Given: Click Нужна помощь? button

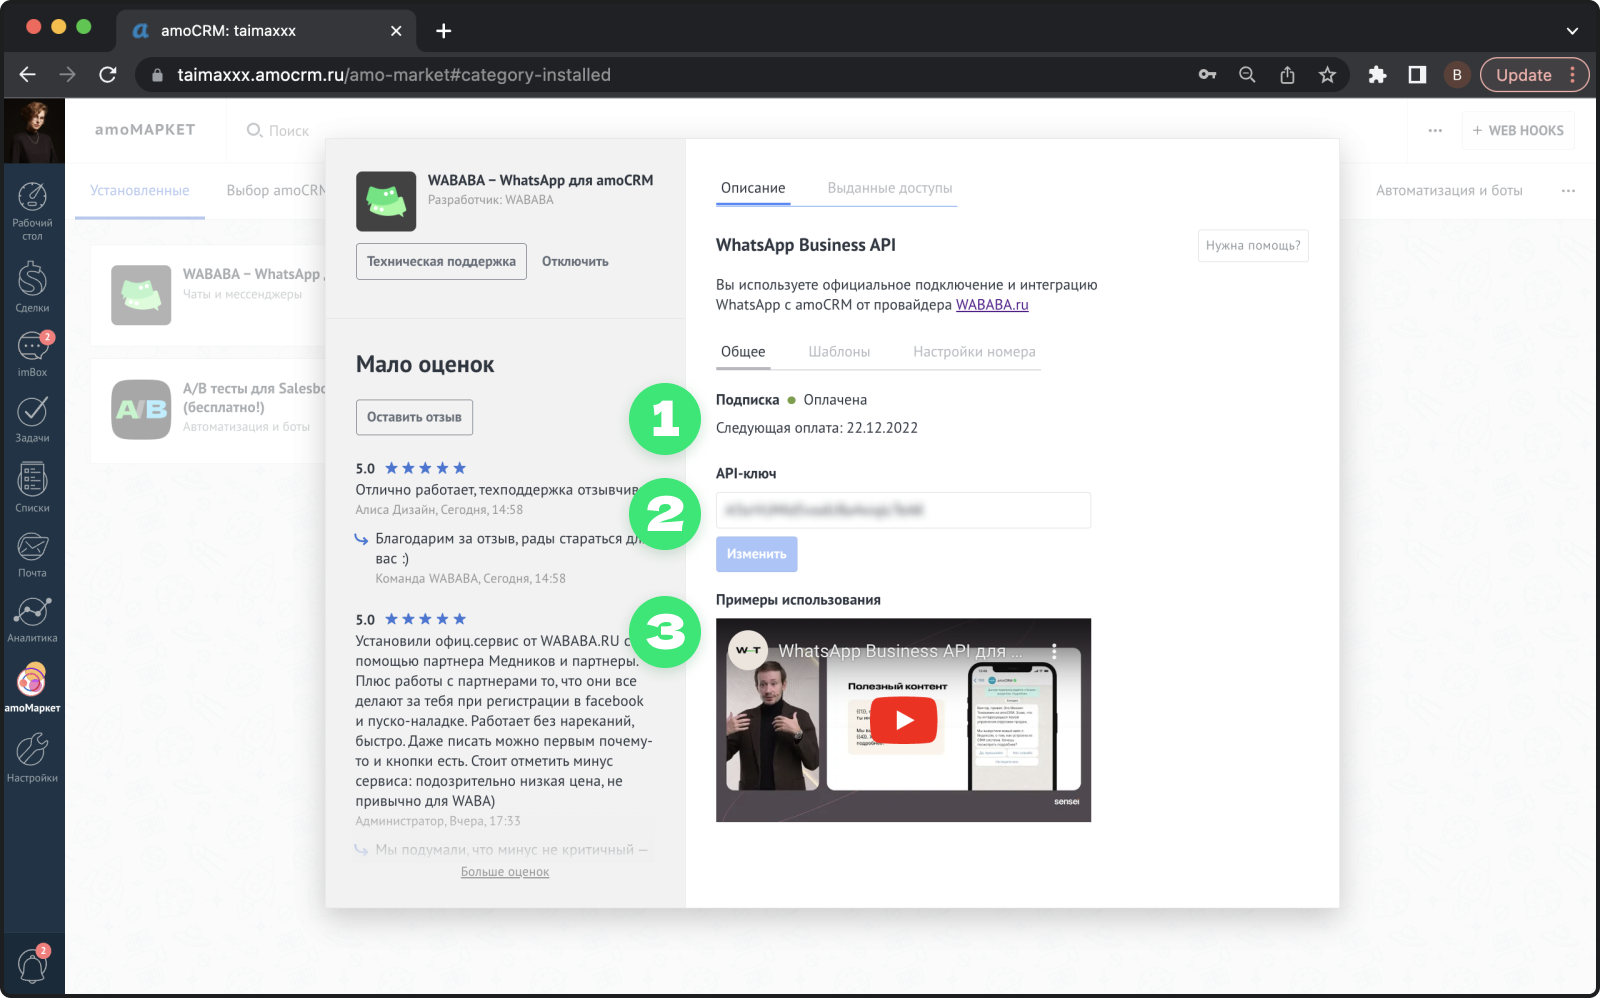Looking at the screenshot, I should coord(1253,245).
